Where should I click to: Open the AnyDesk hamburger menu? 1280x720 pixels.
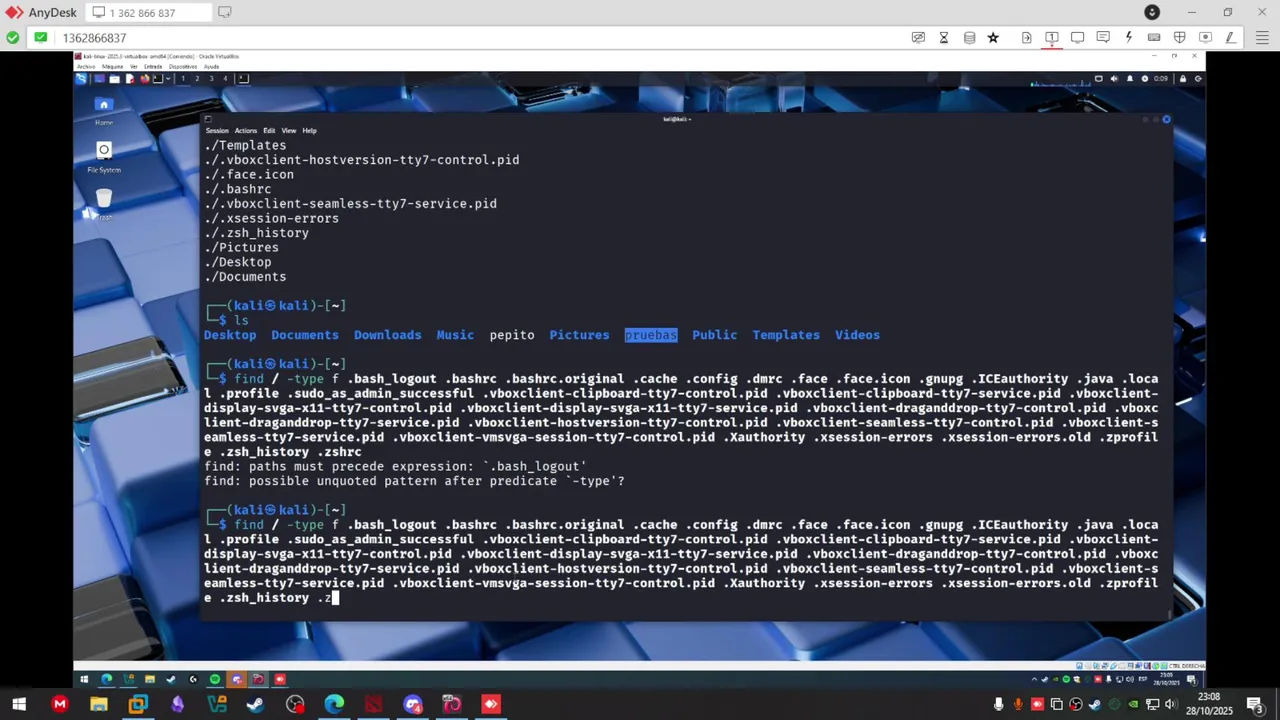(1262, 38)
